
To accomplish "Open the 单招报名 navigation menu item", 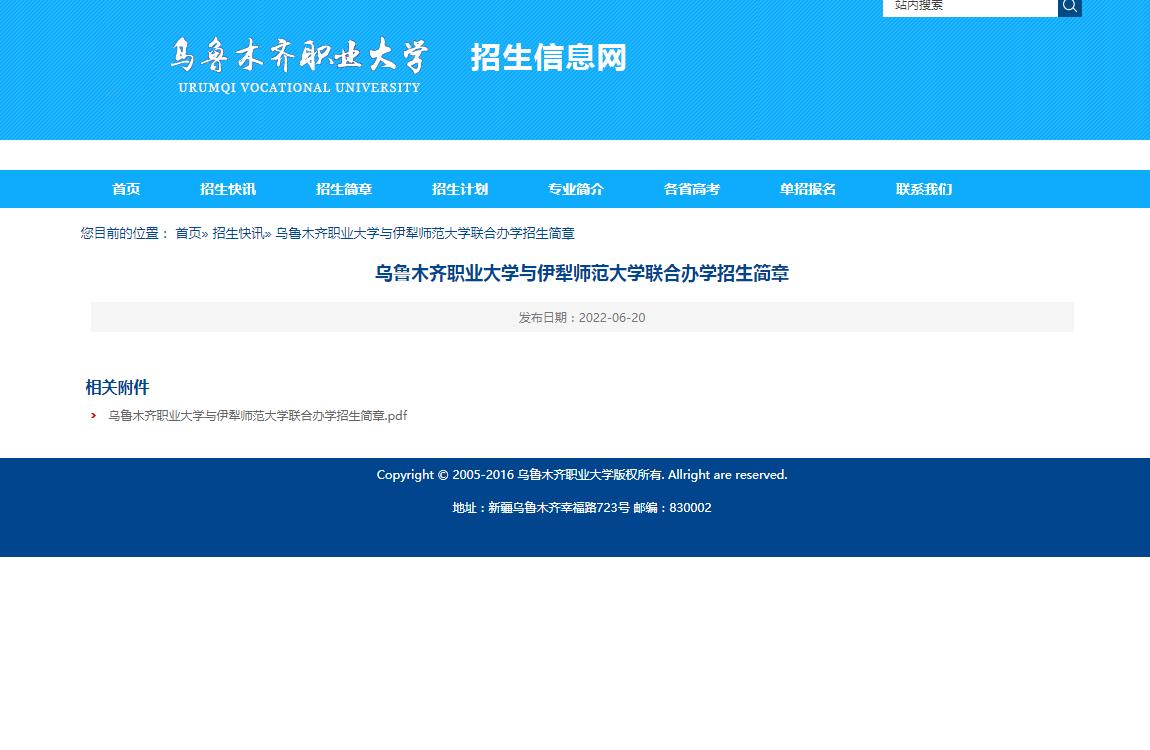I will point(807,189).
